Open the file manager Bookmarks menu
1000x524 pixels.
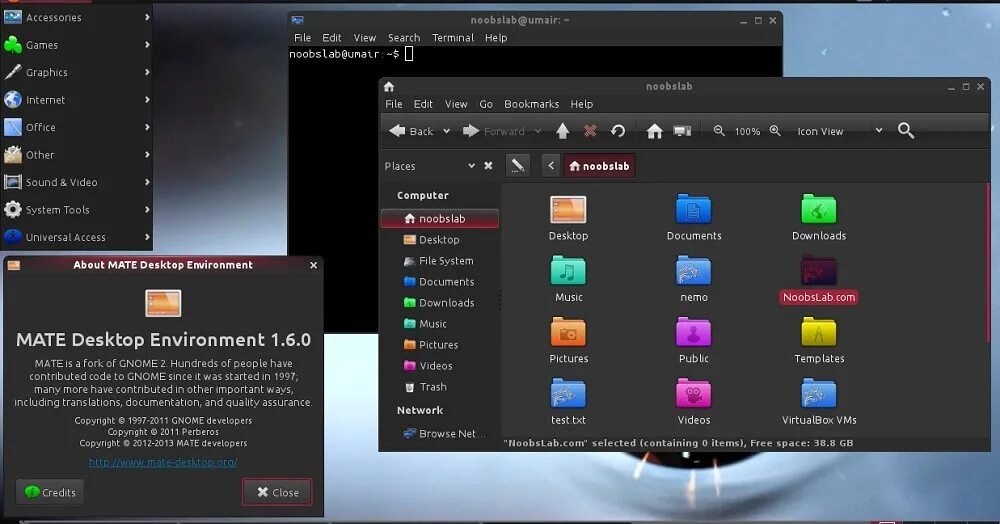coord(531,104)
